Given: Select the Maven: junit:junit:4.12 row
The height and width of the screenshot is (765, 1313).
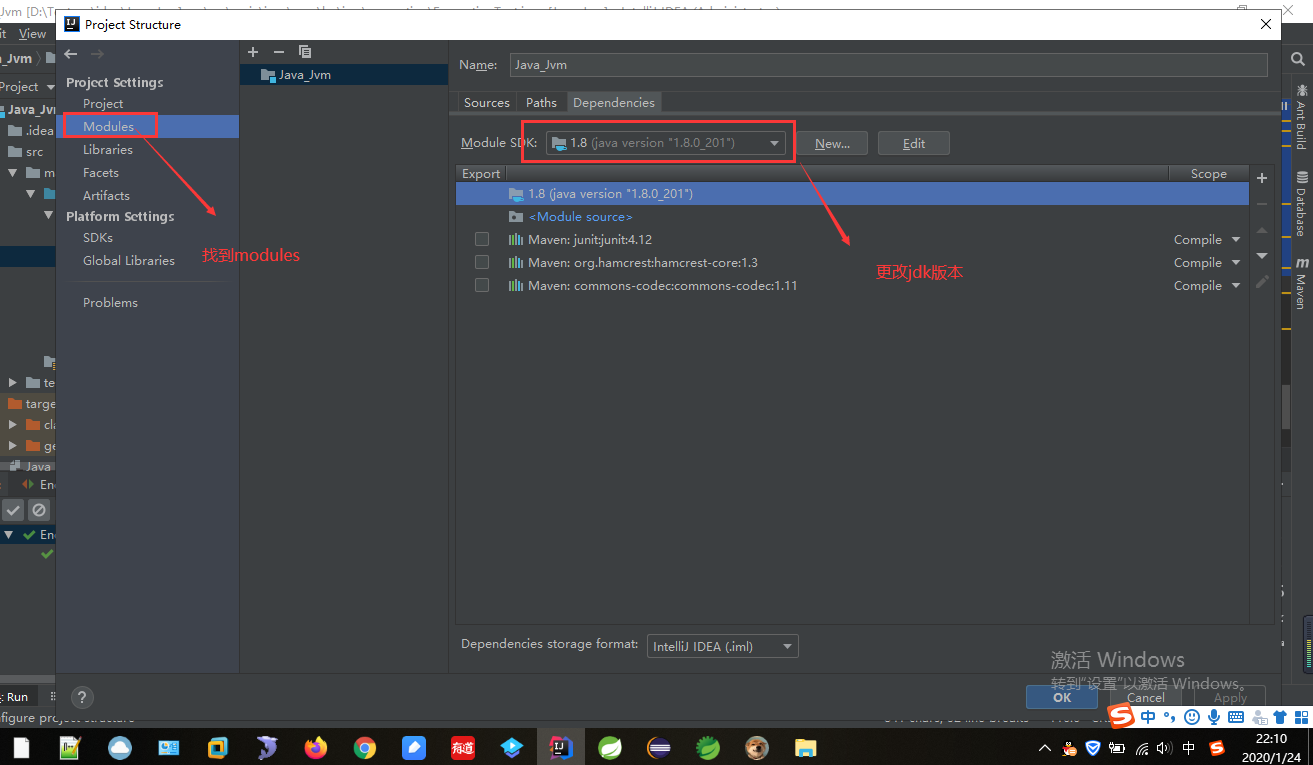Looking at the screenshot, I should coord(852,240).
